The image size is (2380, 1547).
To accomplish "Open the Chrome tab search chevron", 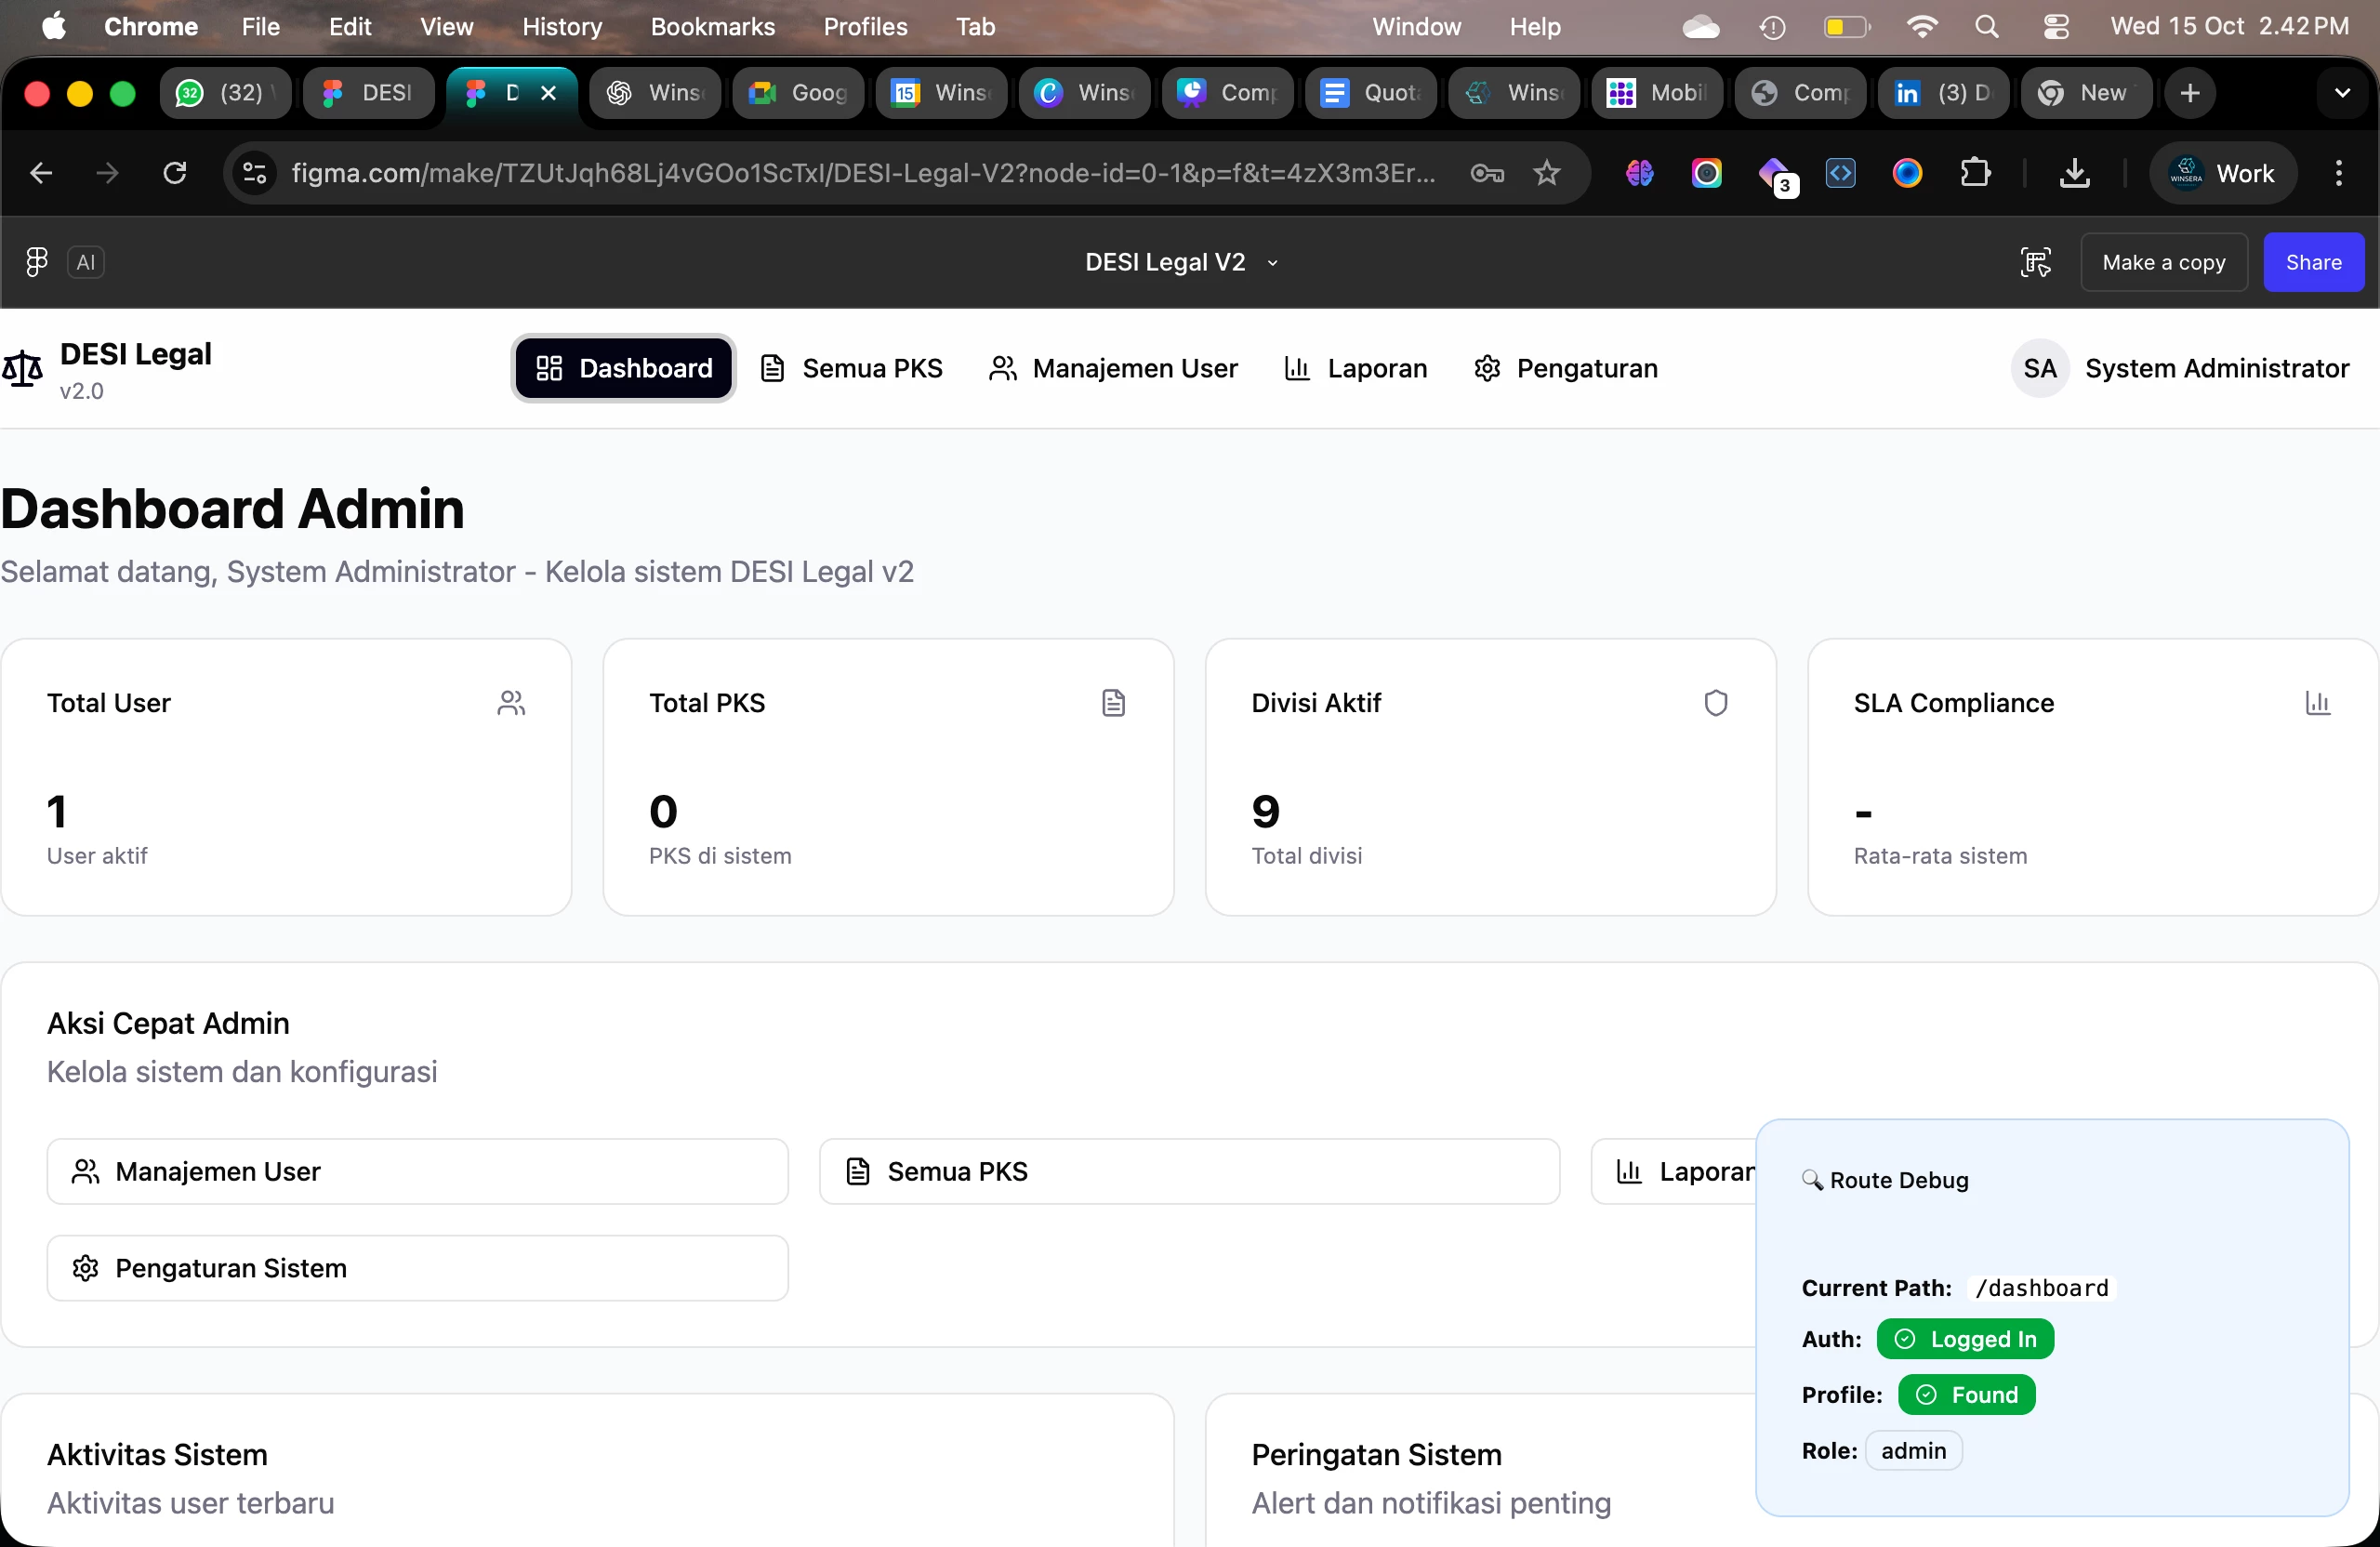I will tap(2341, 93).
